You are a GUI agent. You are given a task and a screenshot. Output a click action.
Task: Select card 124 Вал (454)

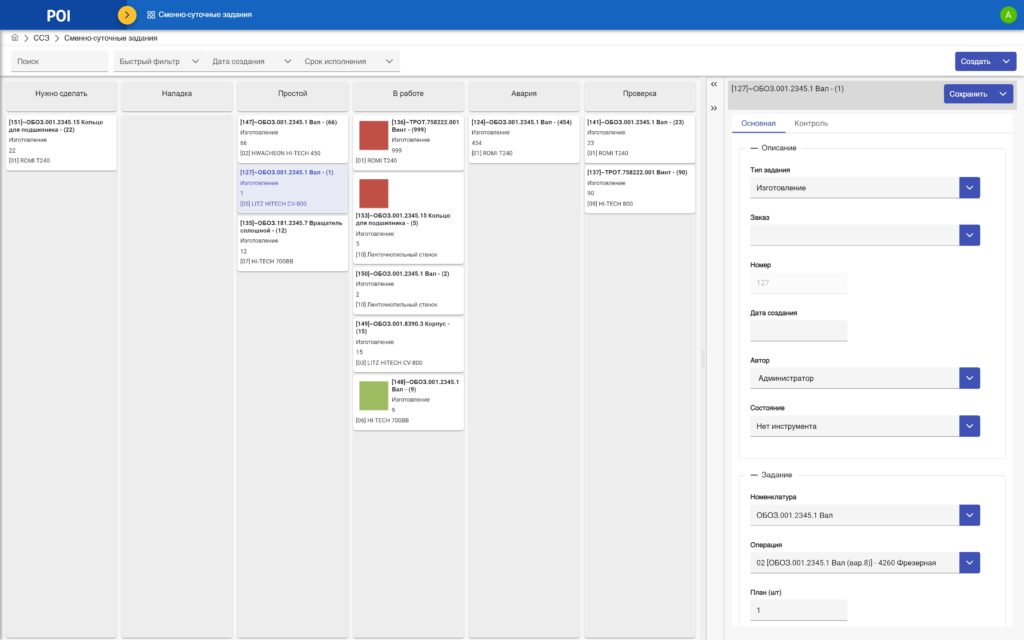click(x=524, y=138)
